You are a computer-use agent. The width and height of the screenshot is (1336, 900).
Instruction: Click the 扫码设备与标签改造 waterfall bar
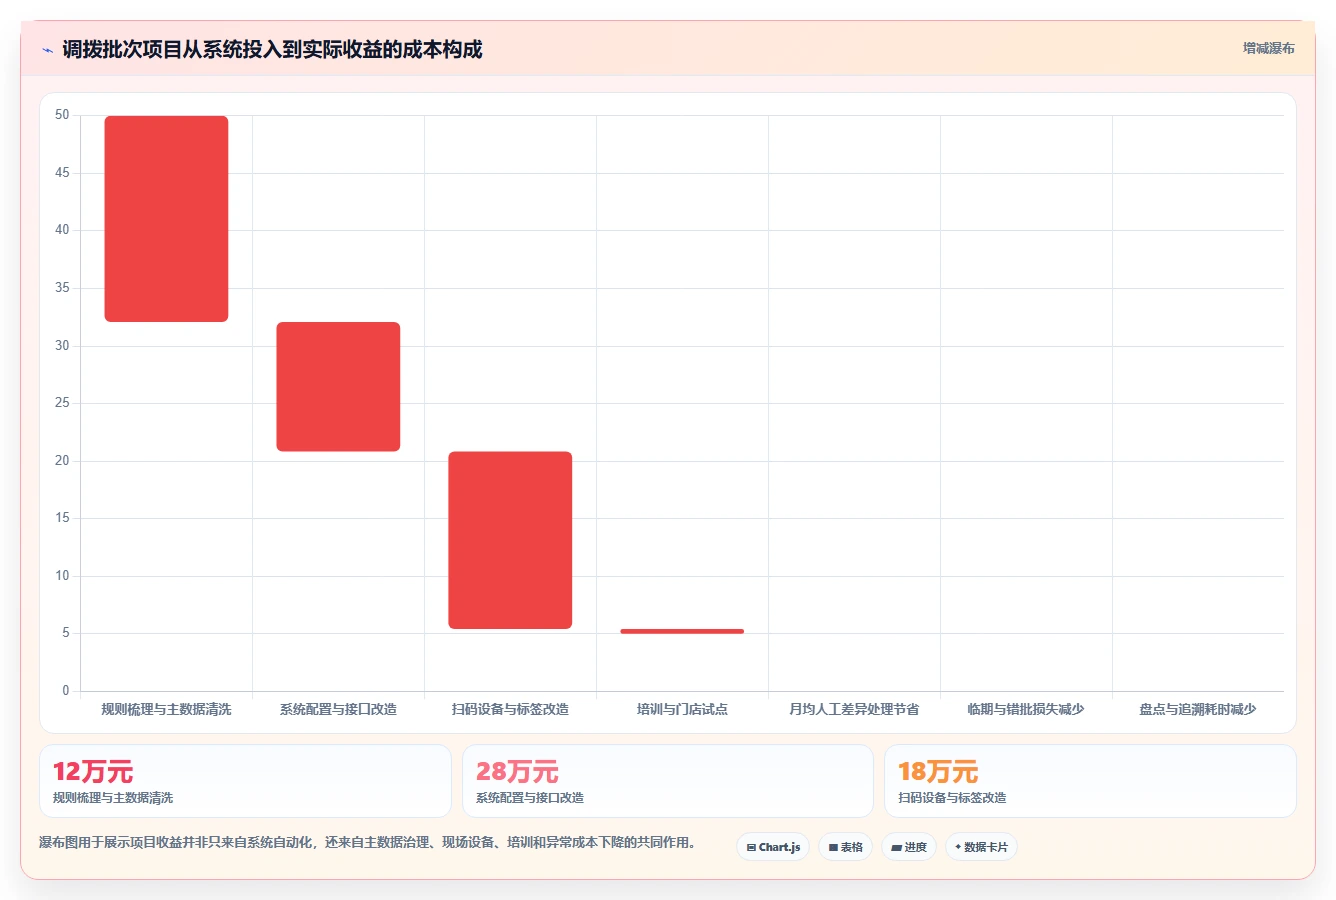[510, 540]
